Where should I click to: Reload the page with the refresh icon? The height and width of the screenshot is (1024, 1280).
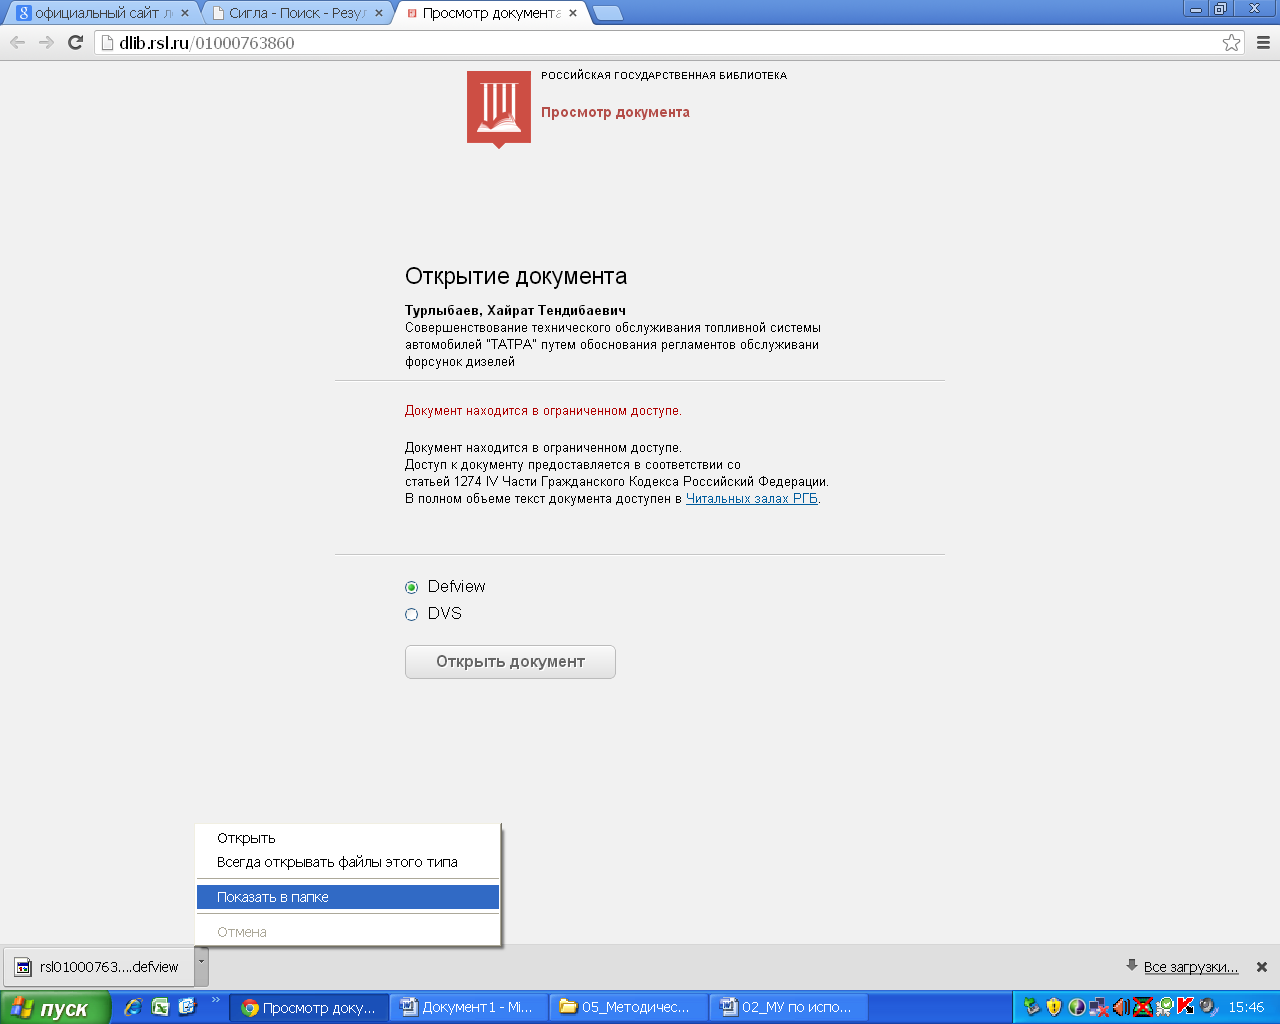(75, 42)
